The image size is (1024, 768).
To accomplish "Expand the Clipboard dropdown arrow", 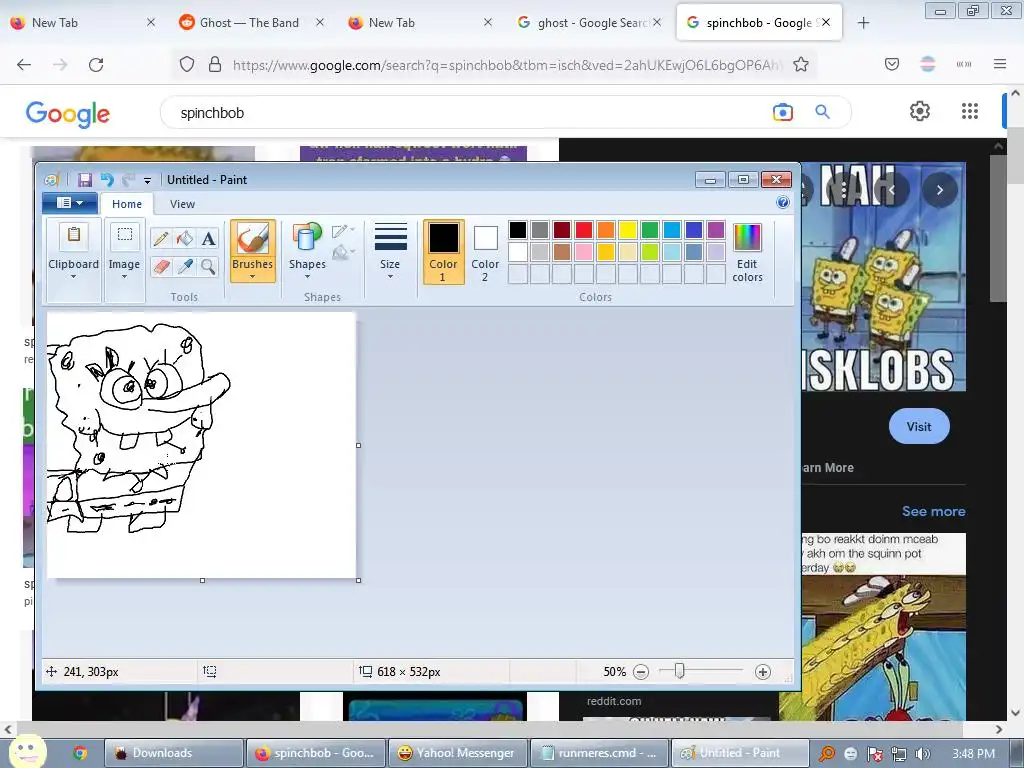I will tap(74, 277).
